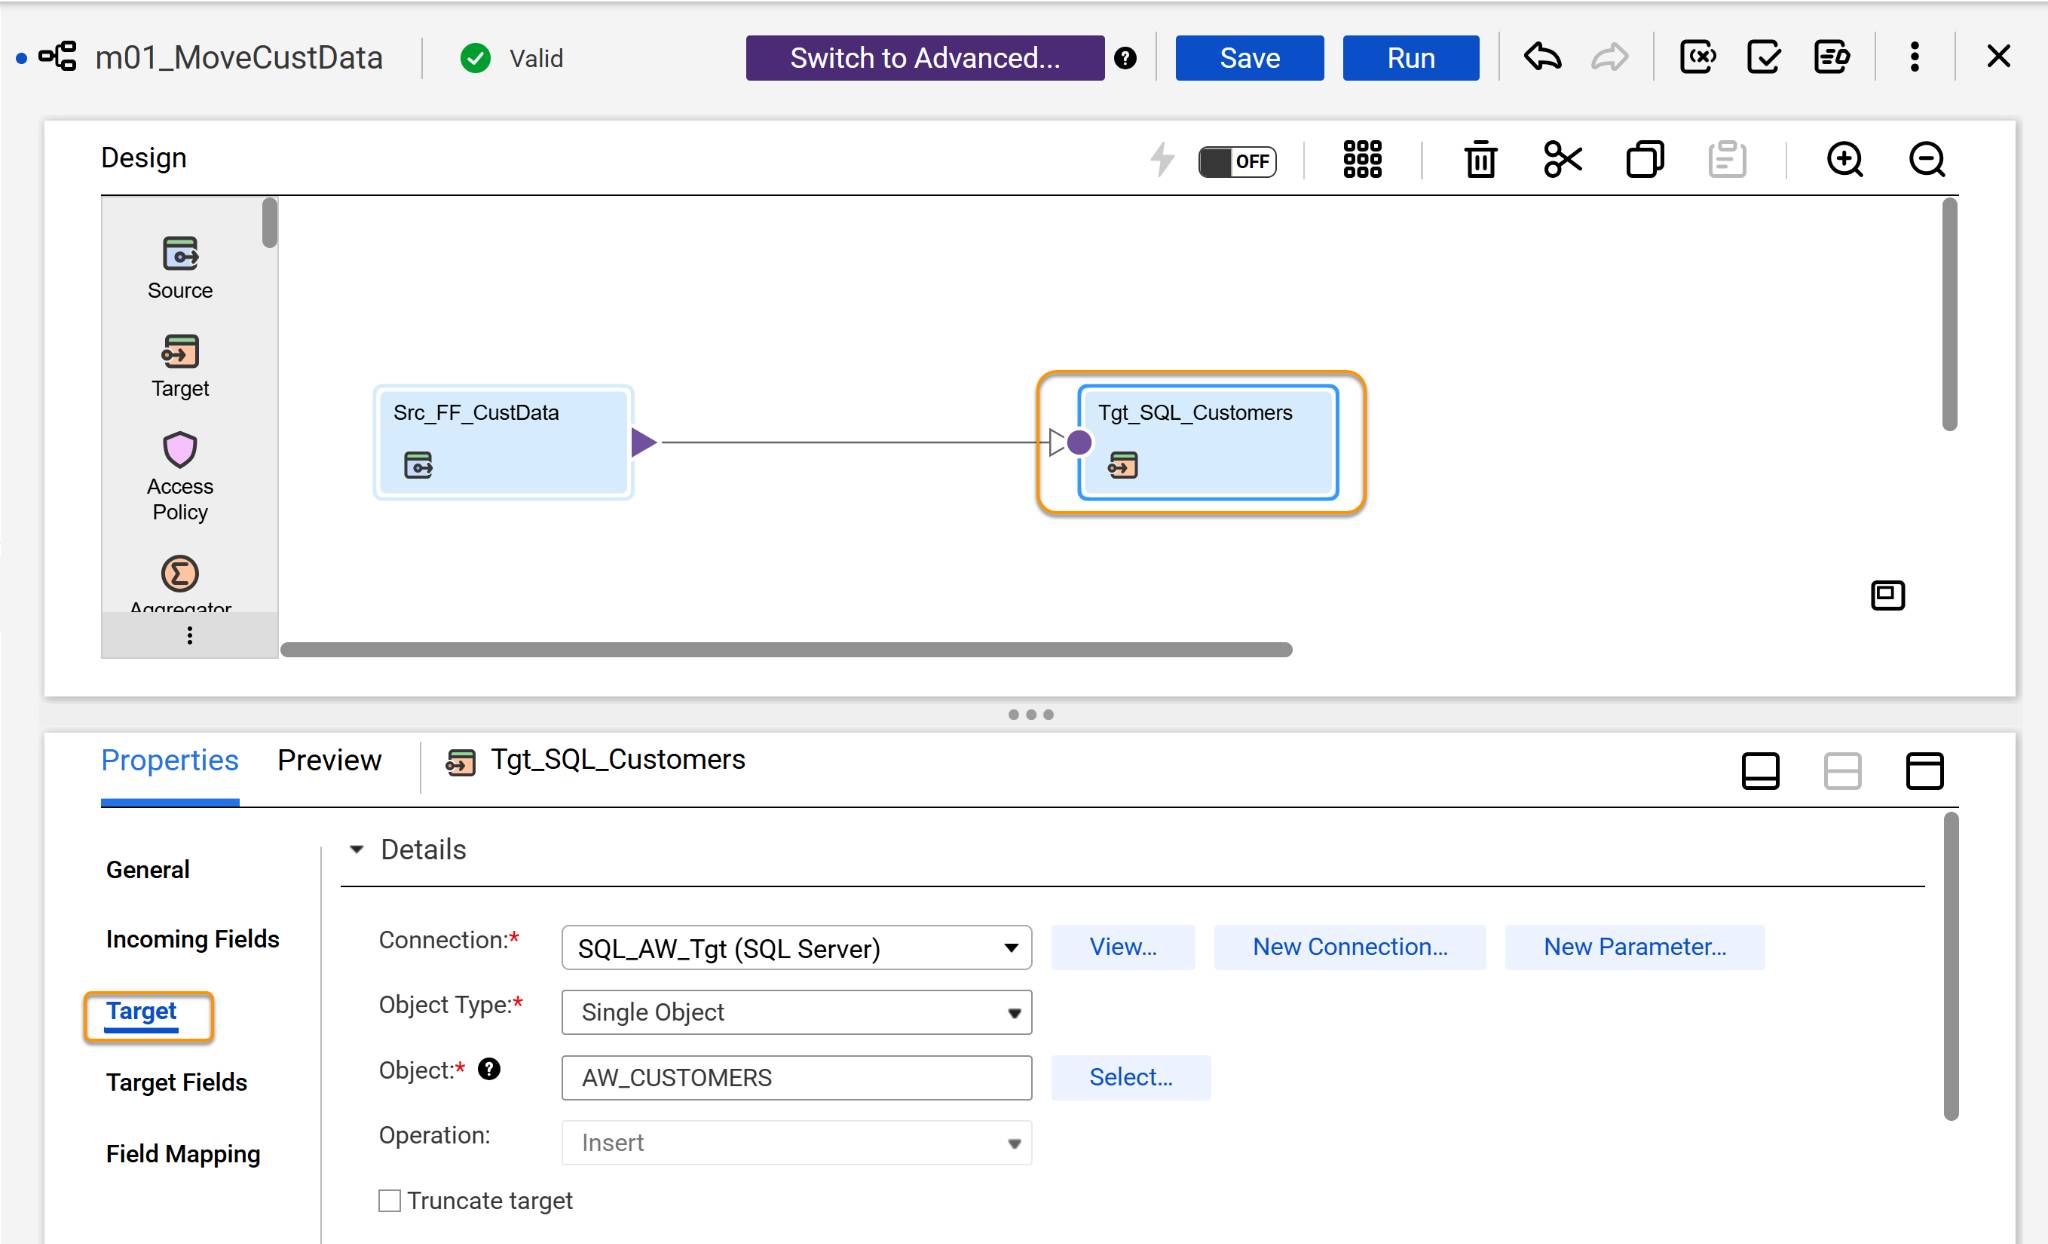Open the Connection dropdown SQL_AW_Tgt
This screenshot has width=2048, height=1244.
tap(797, 947)
